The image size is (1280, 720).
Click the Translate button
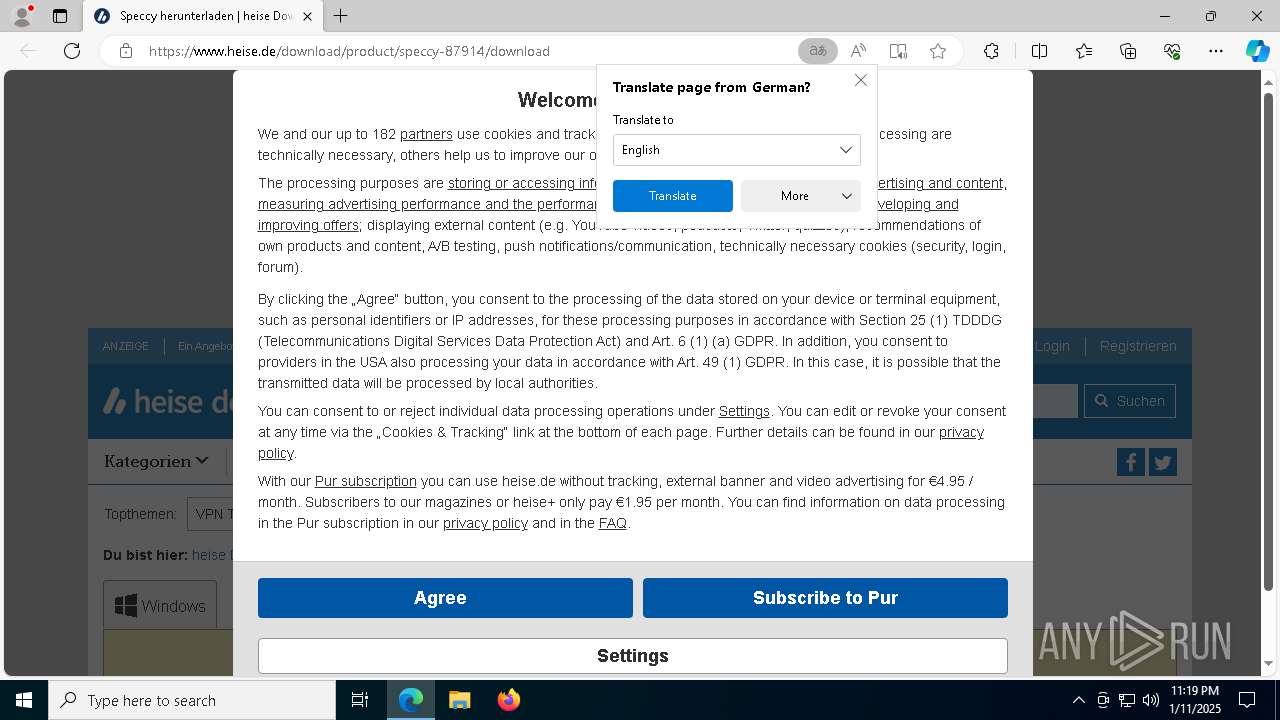(x=672, y=196)
